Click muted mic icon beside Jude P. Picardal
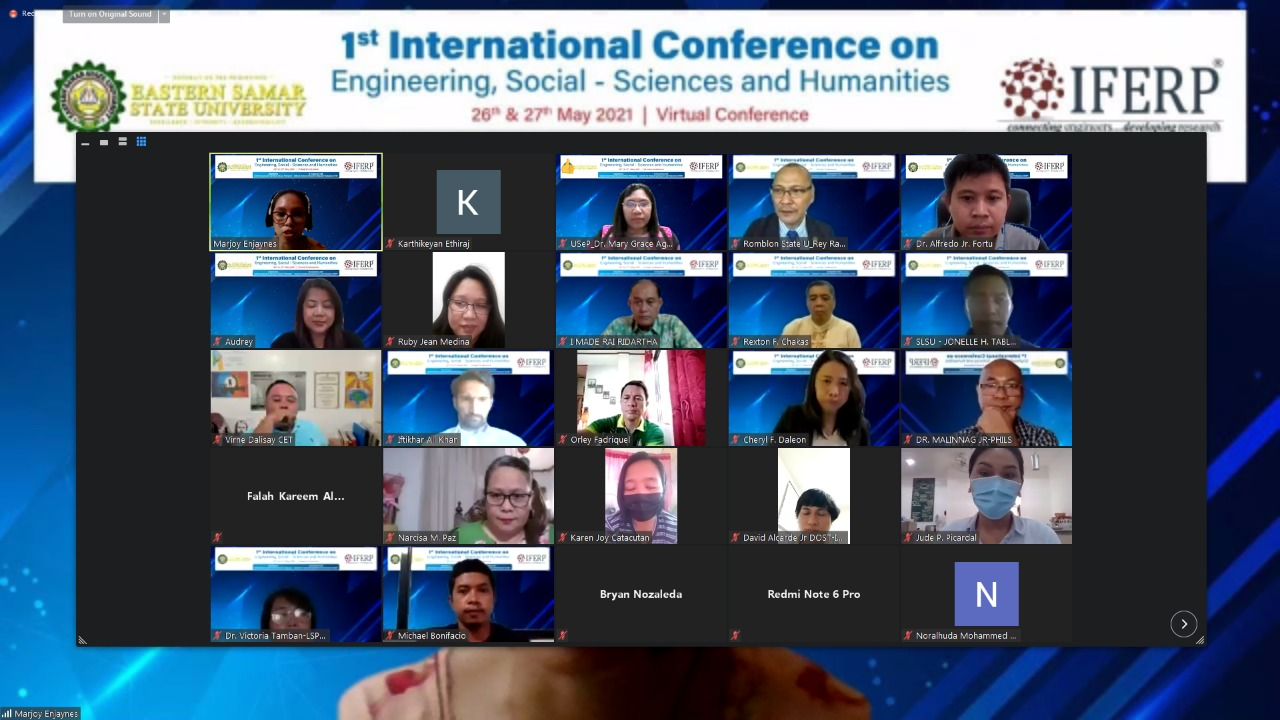The image size is (1280, 720). [909, 538]
